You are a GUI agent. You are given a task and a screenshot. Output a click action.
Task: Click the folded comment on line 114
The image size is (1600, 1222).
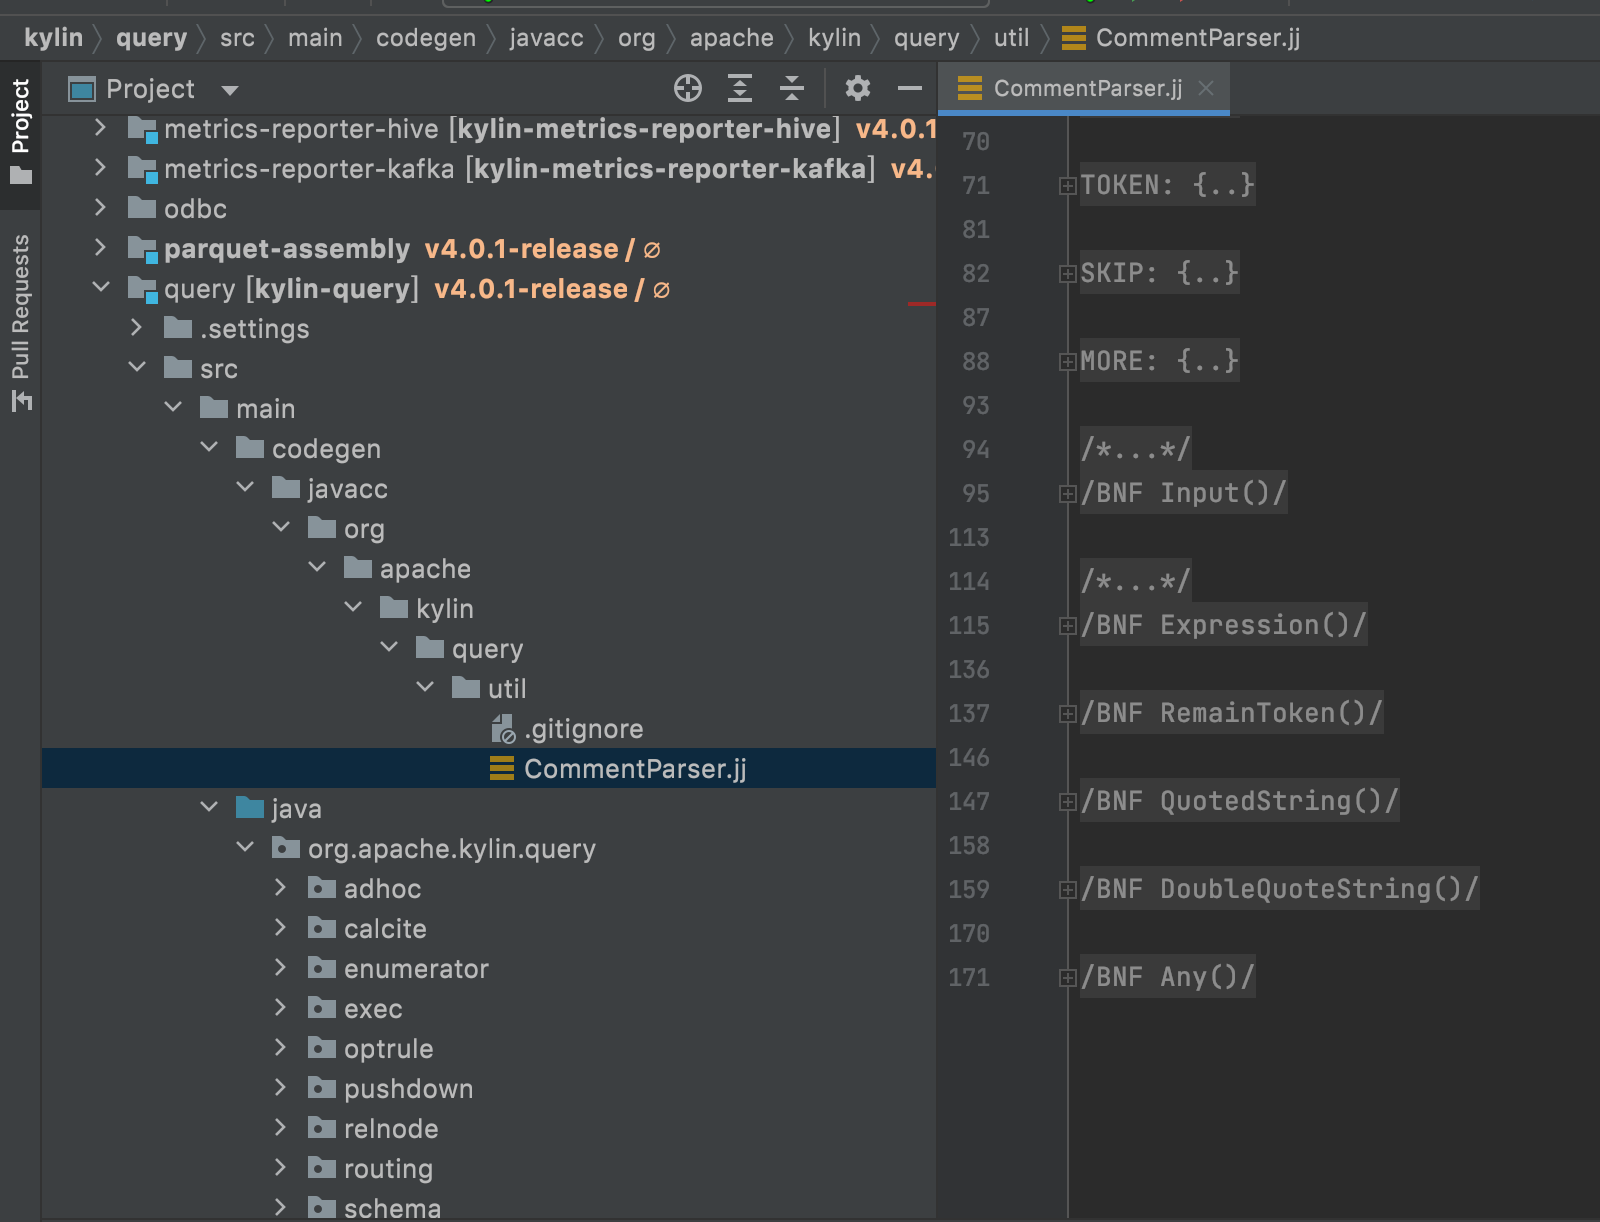click(1135, 581)
